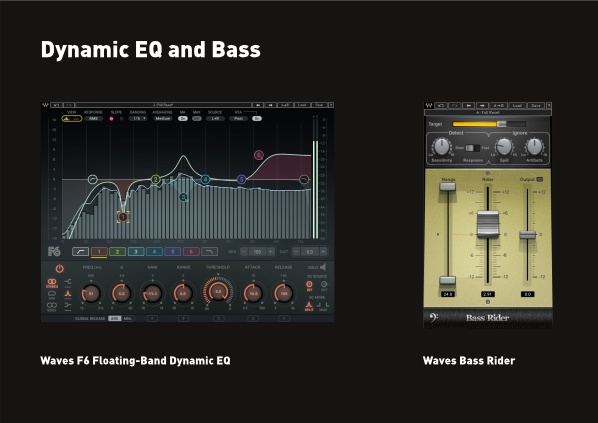Select band 5 tab in F6

tap(173, 252)
